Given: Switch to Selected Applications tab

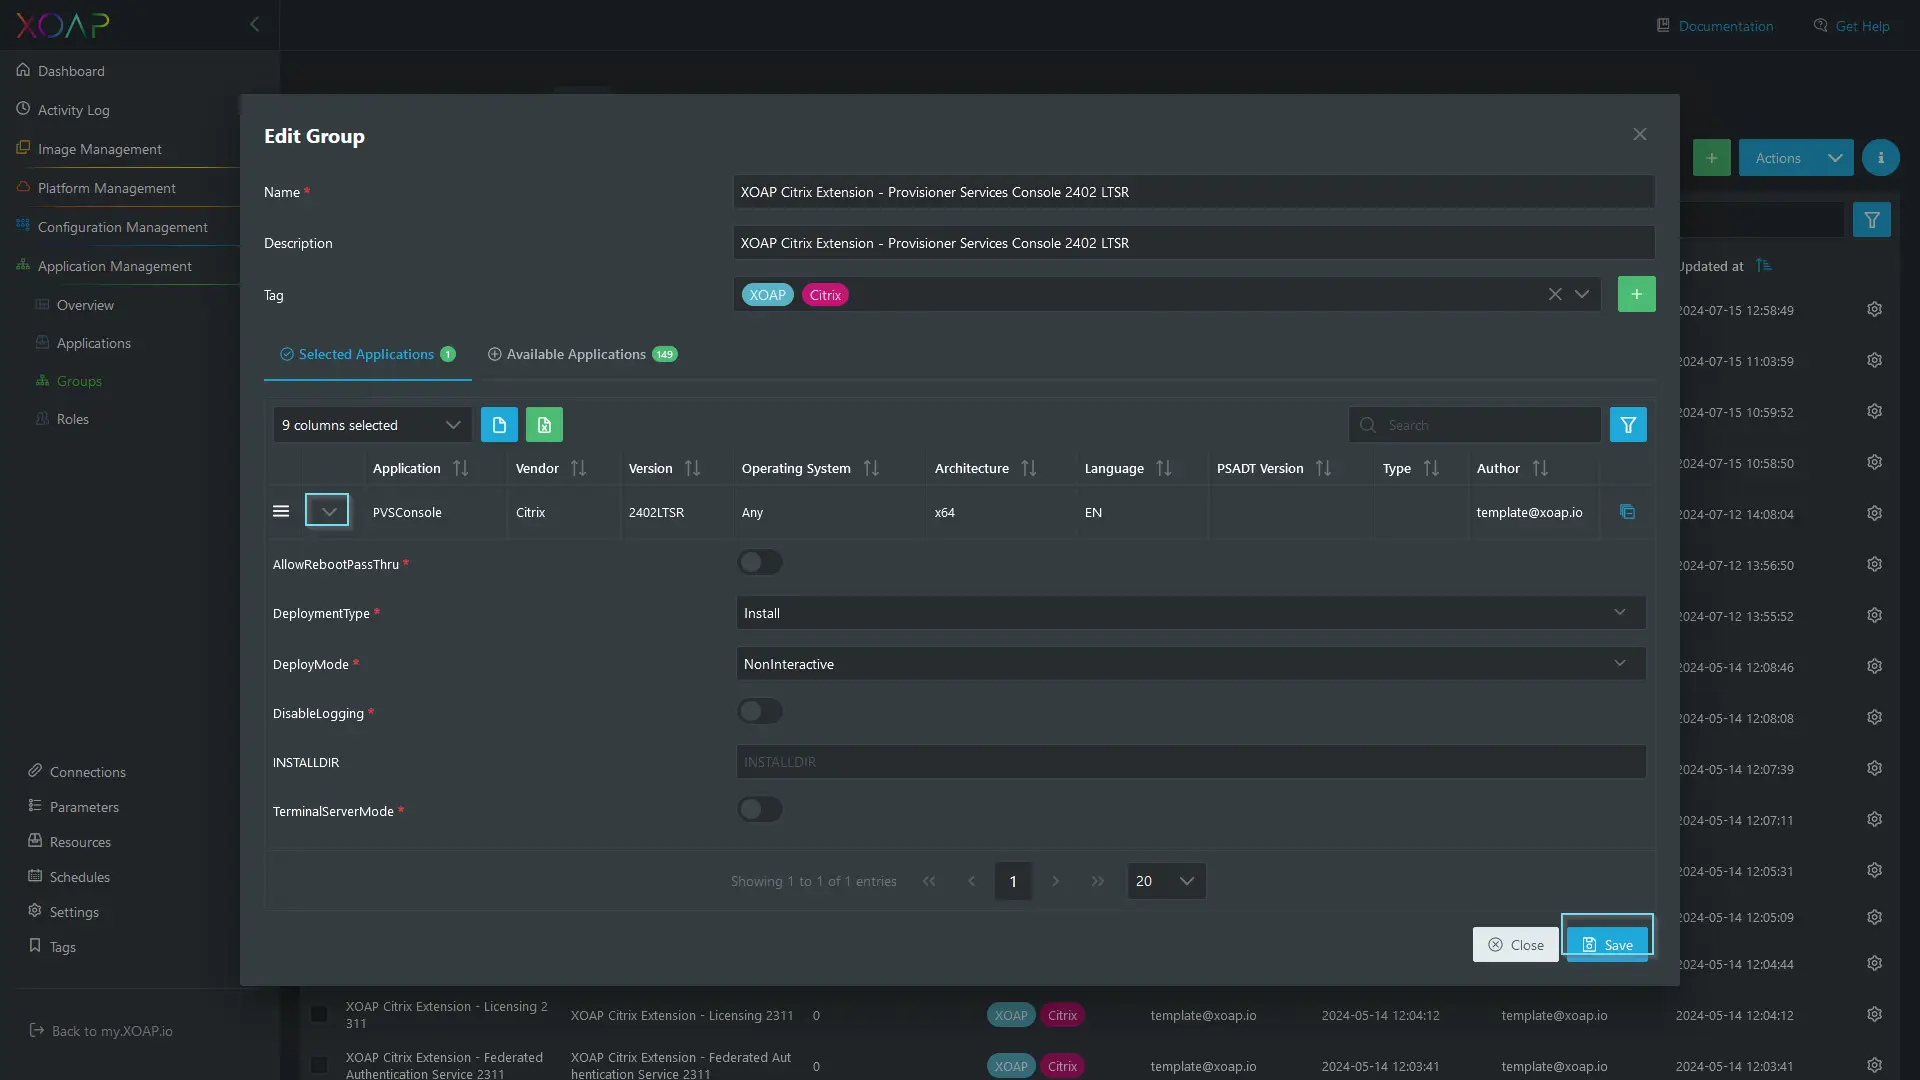Looking at the screenshot, I should click(x=367, y=353).
